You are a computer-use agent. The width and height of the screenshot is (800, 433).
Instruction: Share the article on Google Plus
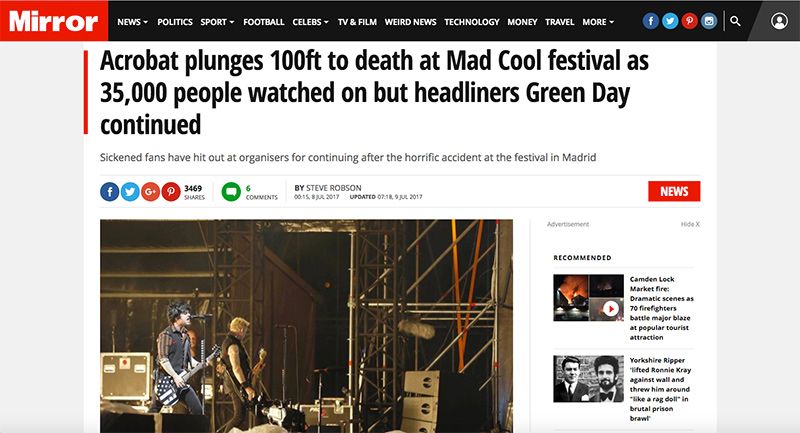[151, 192]
